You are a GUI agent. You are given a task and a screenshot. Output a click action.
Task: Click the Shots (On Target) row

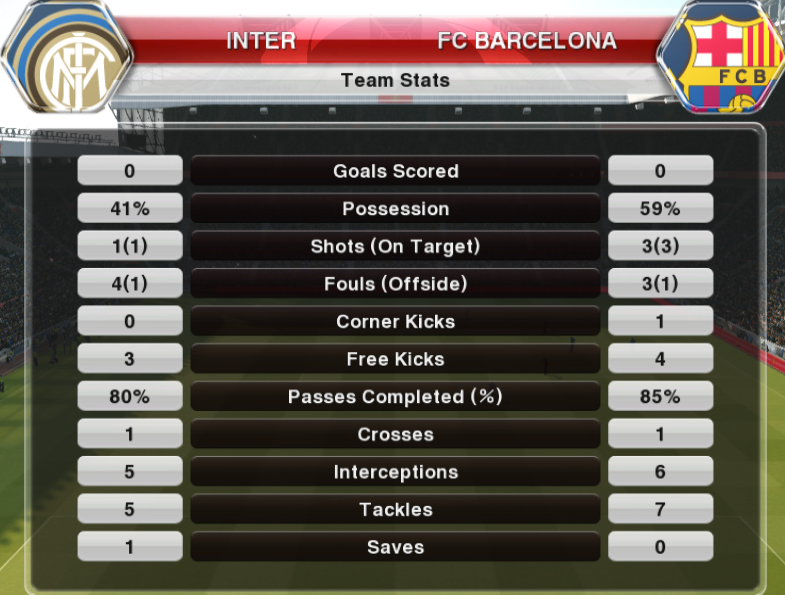[395, 245]
